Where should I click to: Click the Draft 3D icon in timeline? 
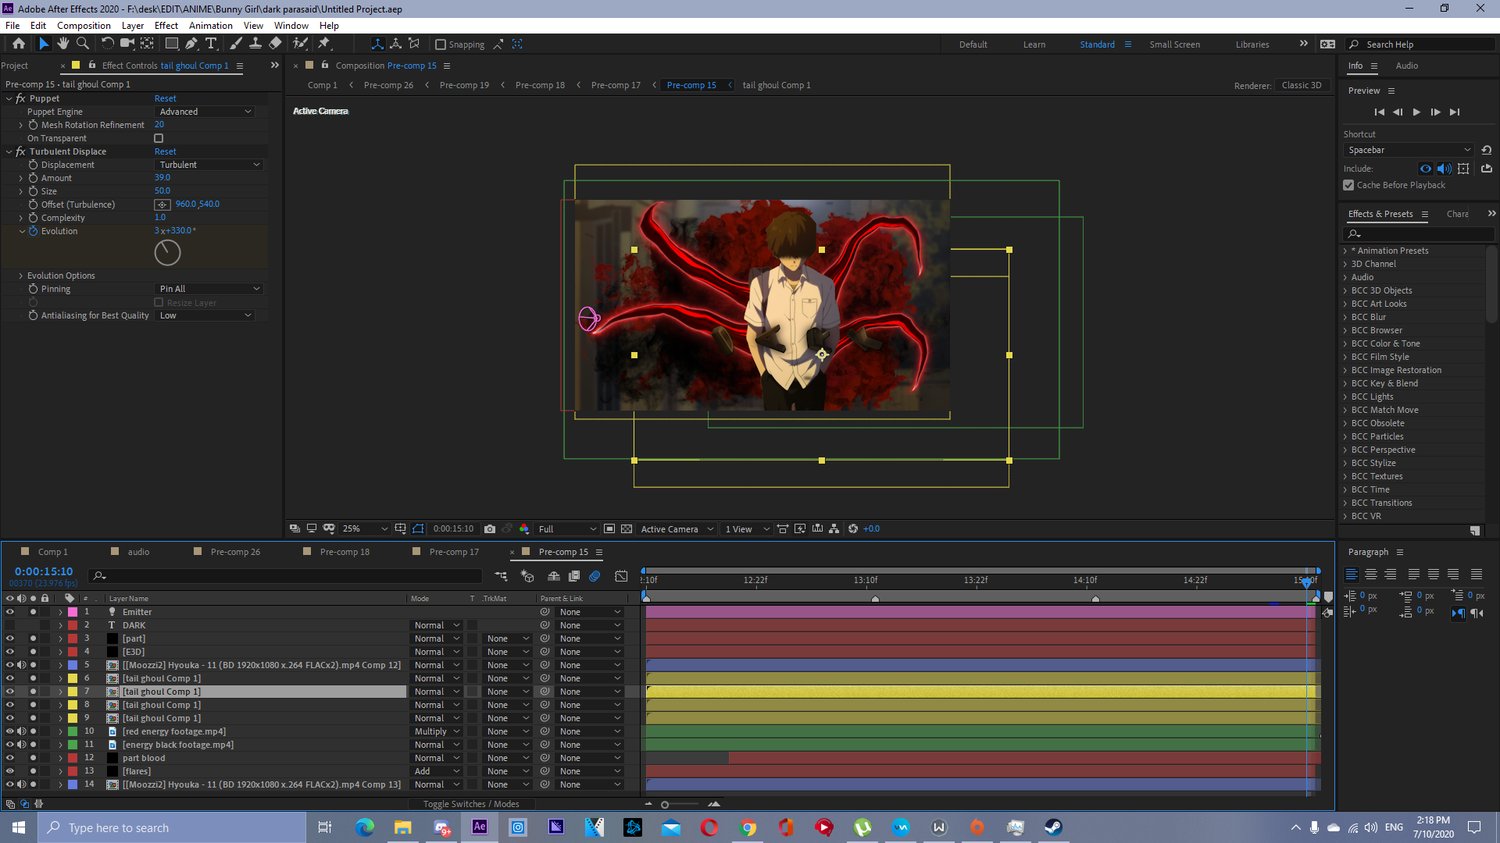pyautogui.click(x=528, y=576)
